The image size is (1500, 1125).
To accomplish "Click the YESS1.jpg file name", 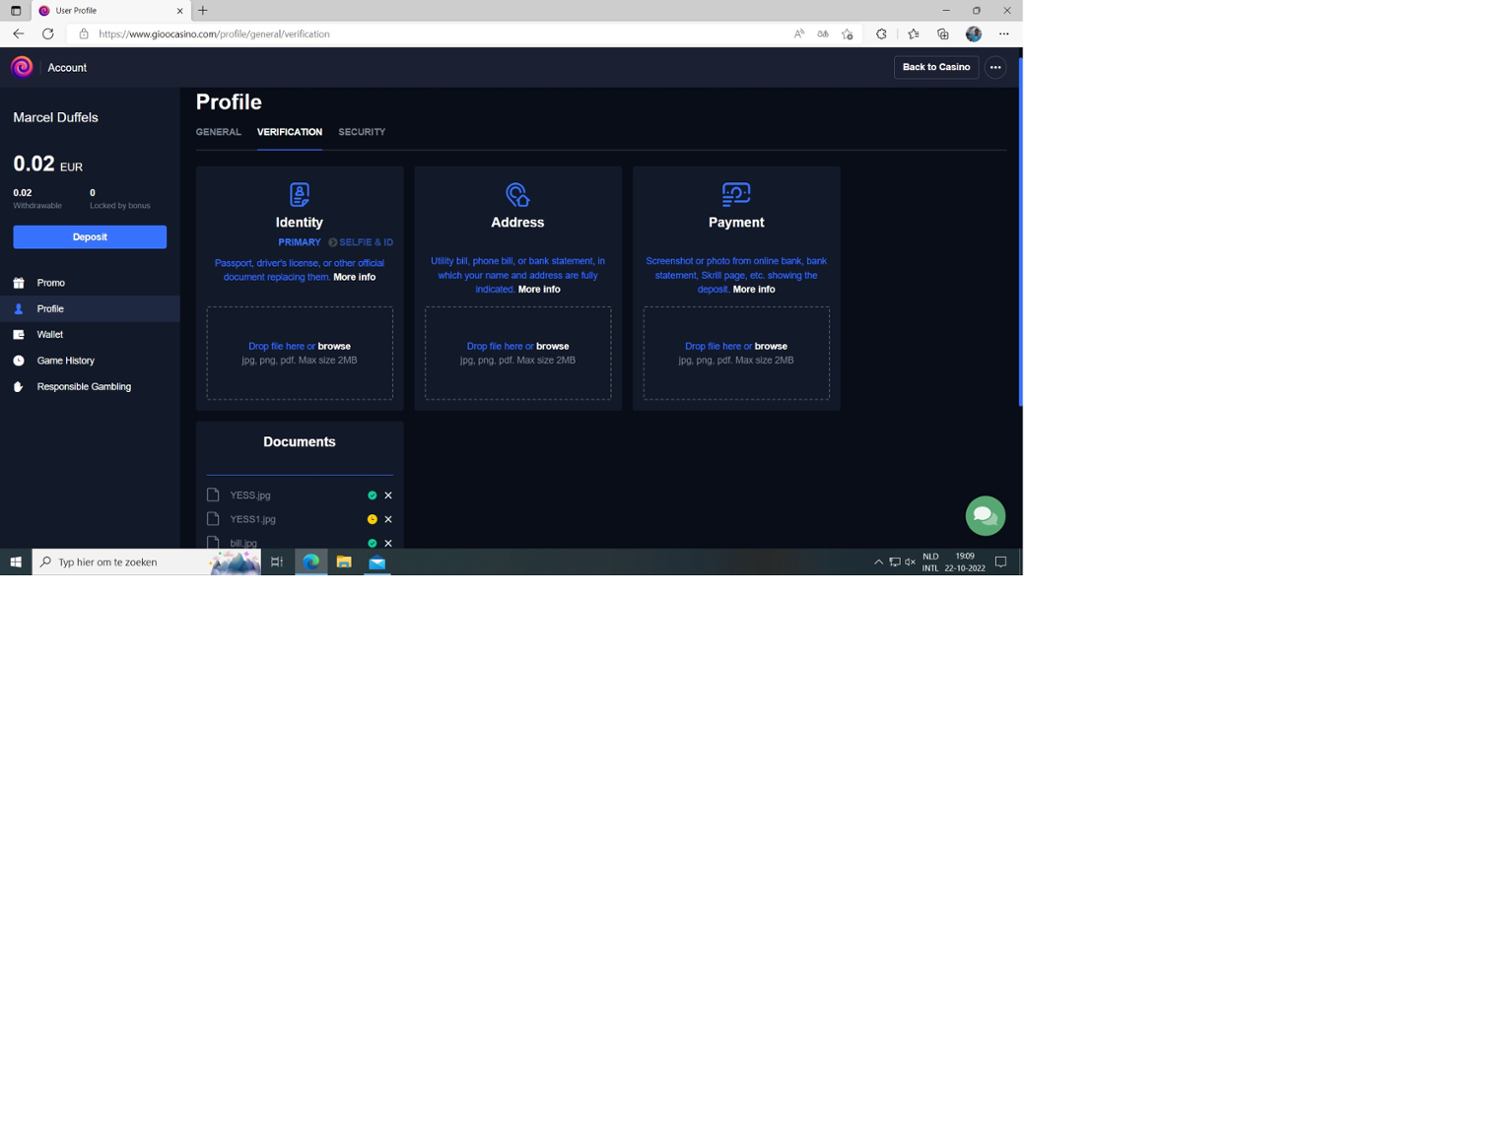I will pos(253,519).
